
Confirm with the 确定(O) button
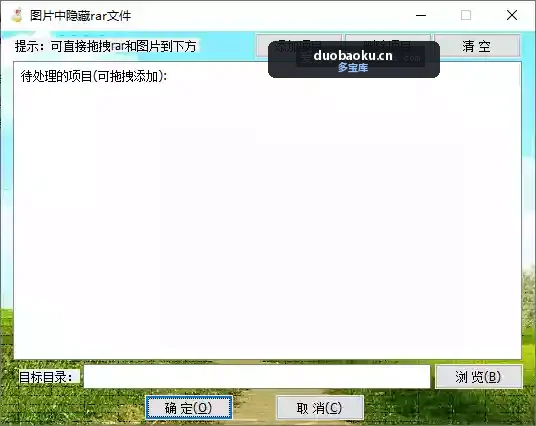[189, 408]
